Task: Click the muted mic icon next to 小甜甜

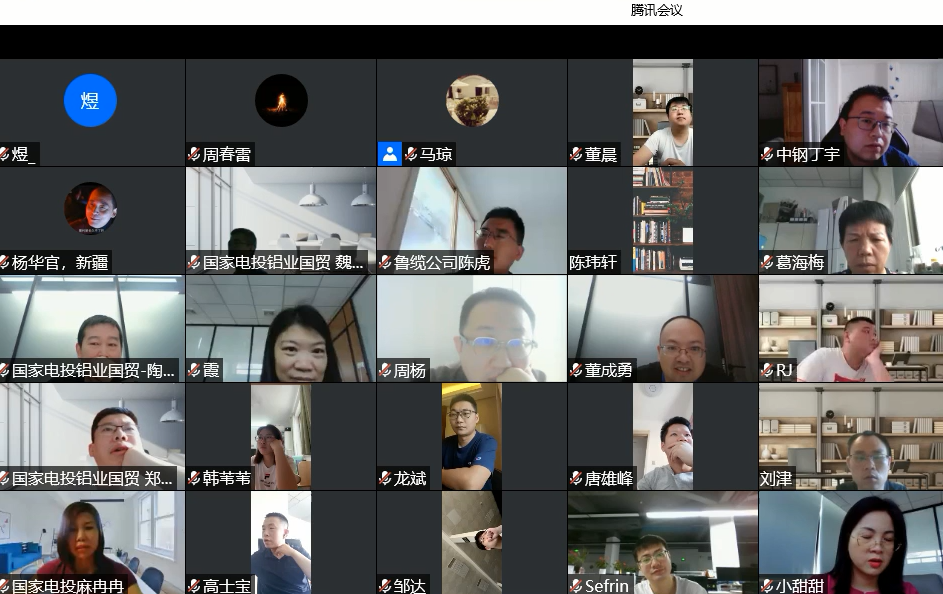Action: coord(767,586)
